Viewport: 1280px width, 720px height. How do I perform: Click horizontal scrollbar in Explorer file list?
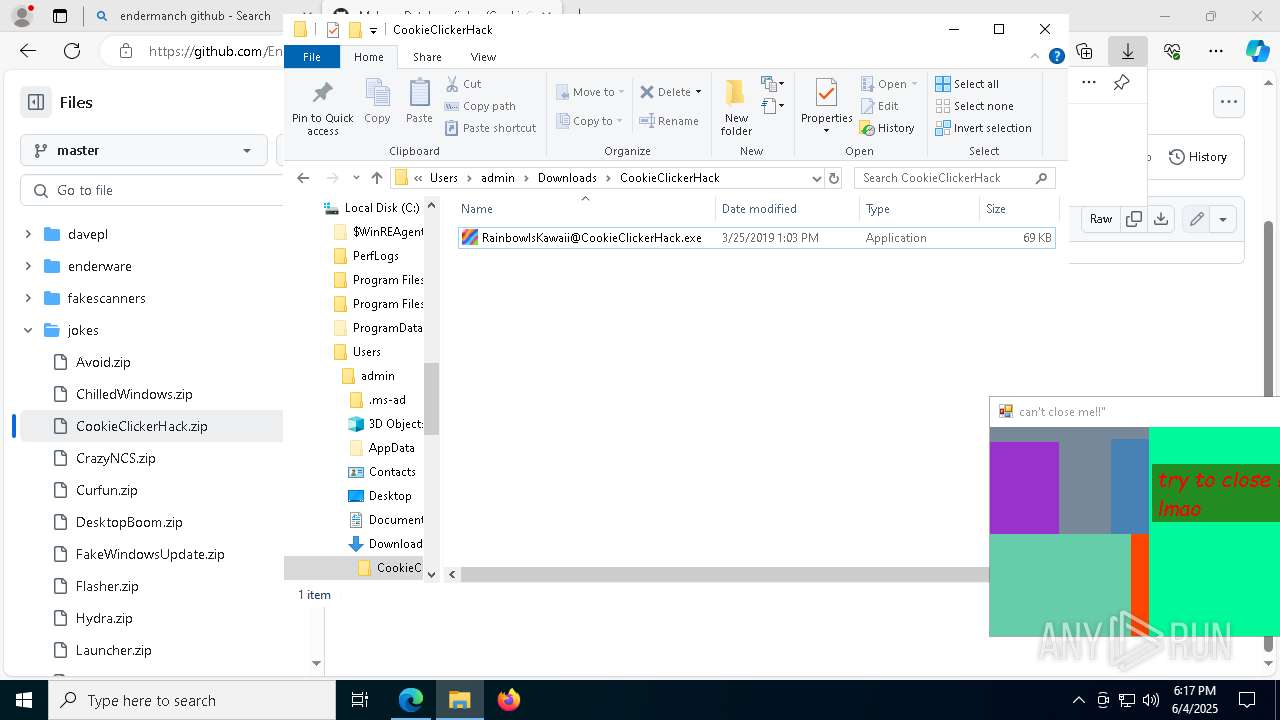pos(725,574)
